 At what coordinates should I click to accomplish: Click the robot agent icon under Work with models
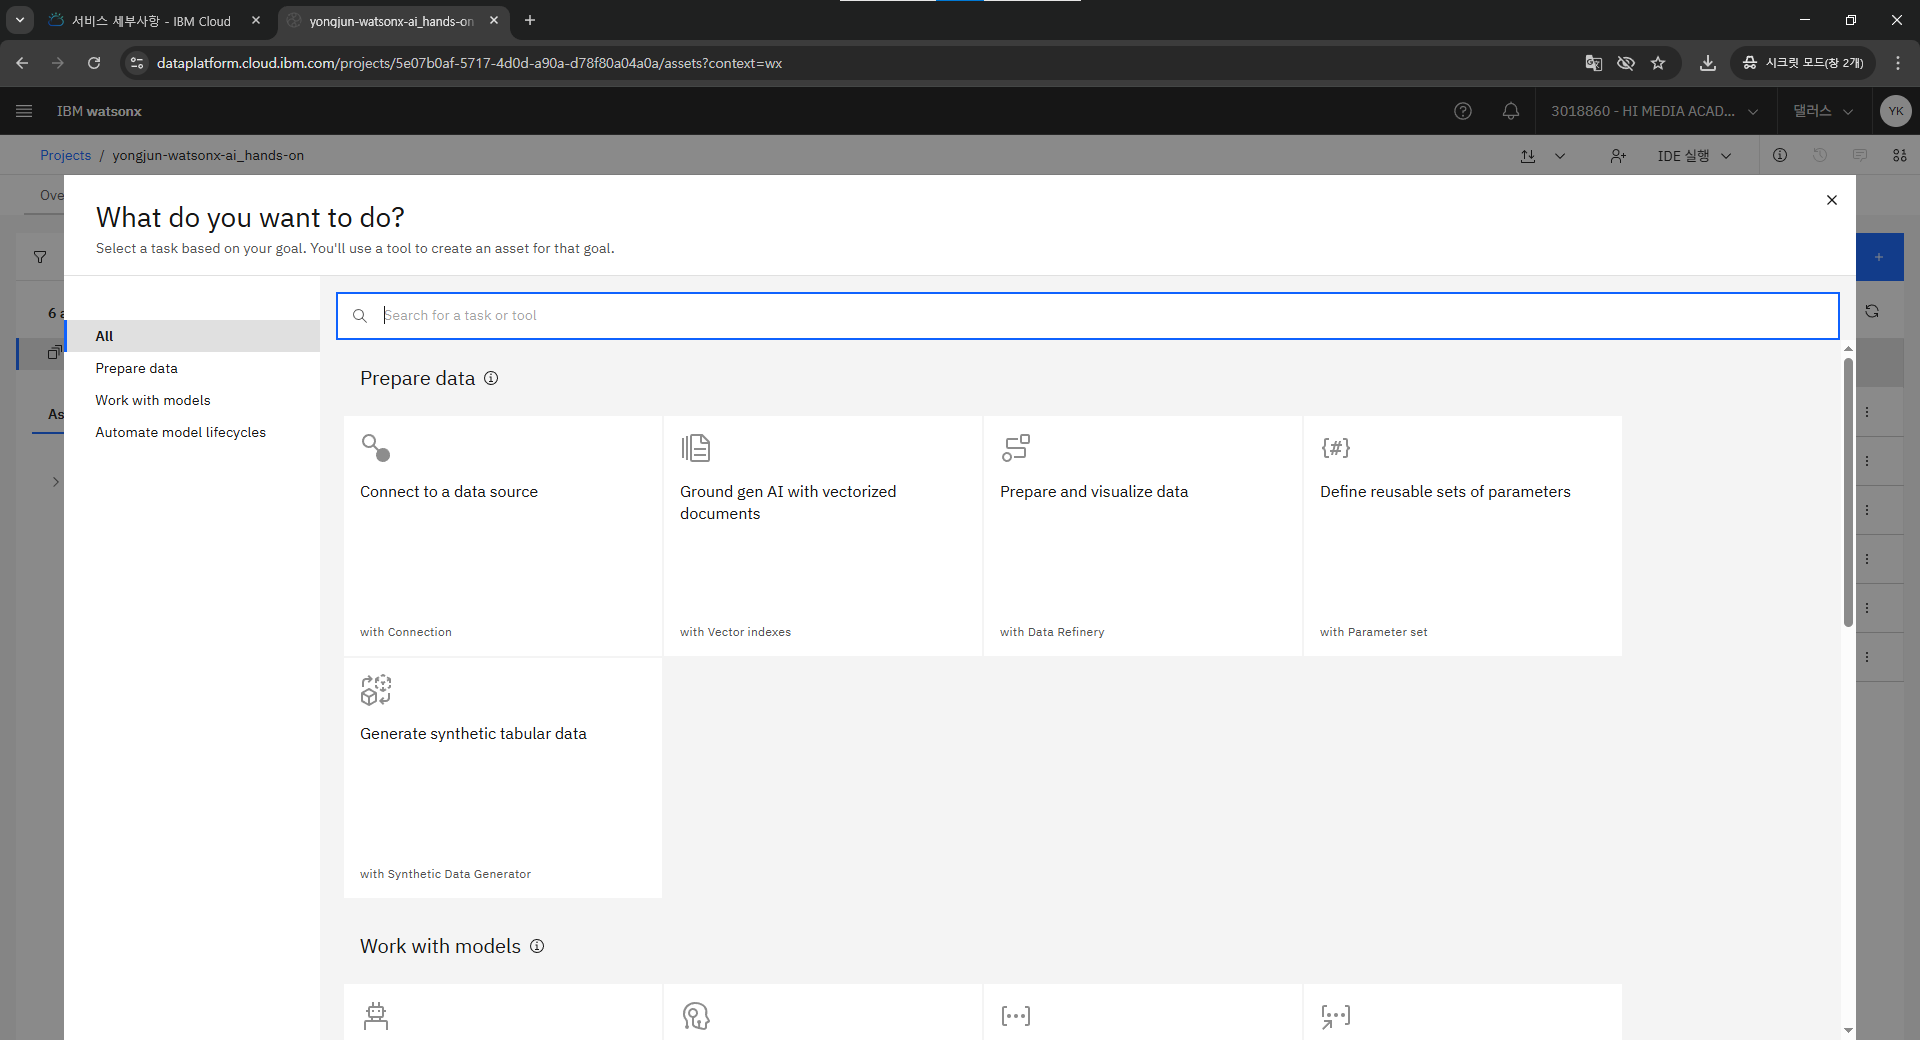376,1016
